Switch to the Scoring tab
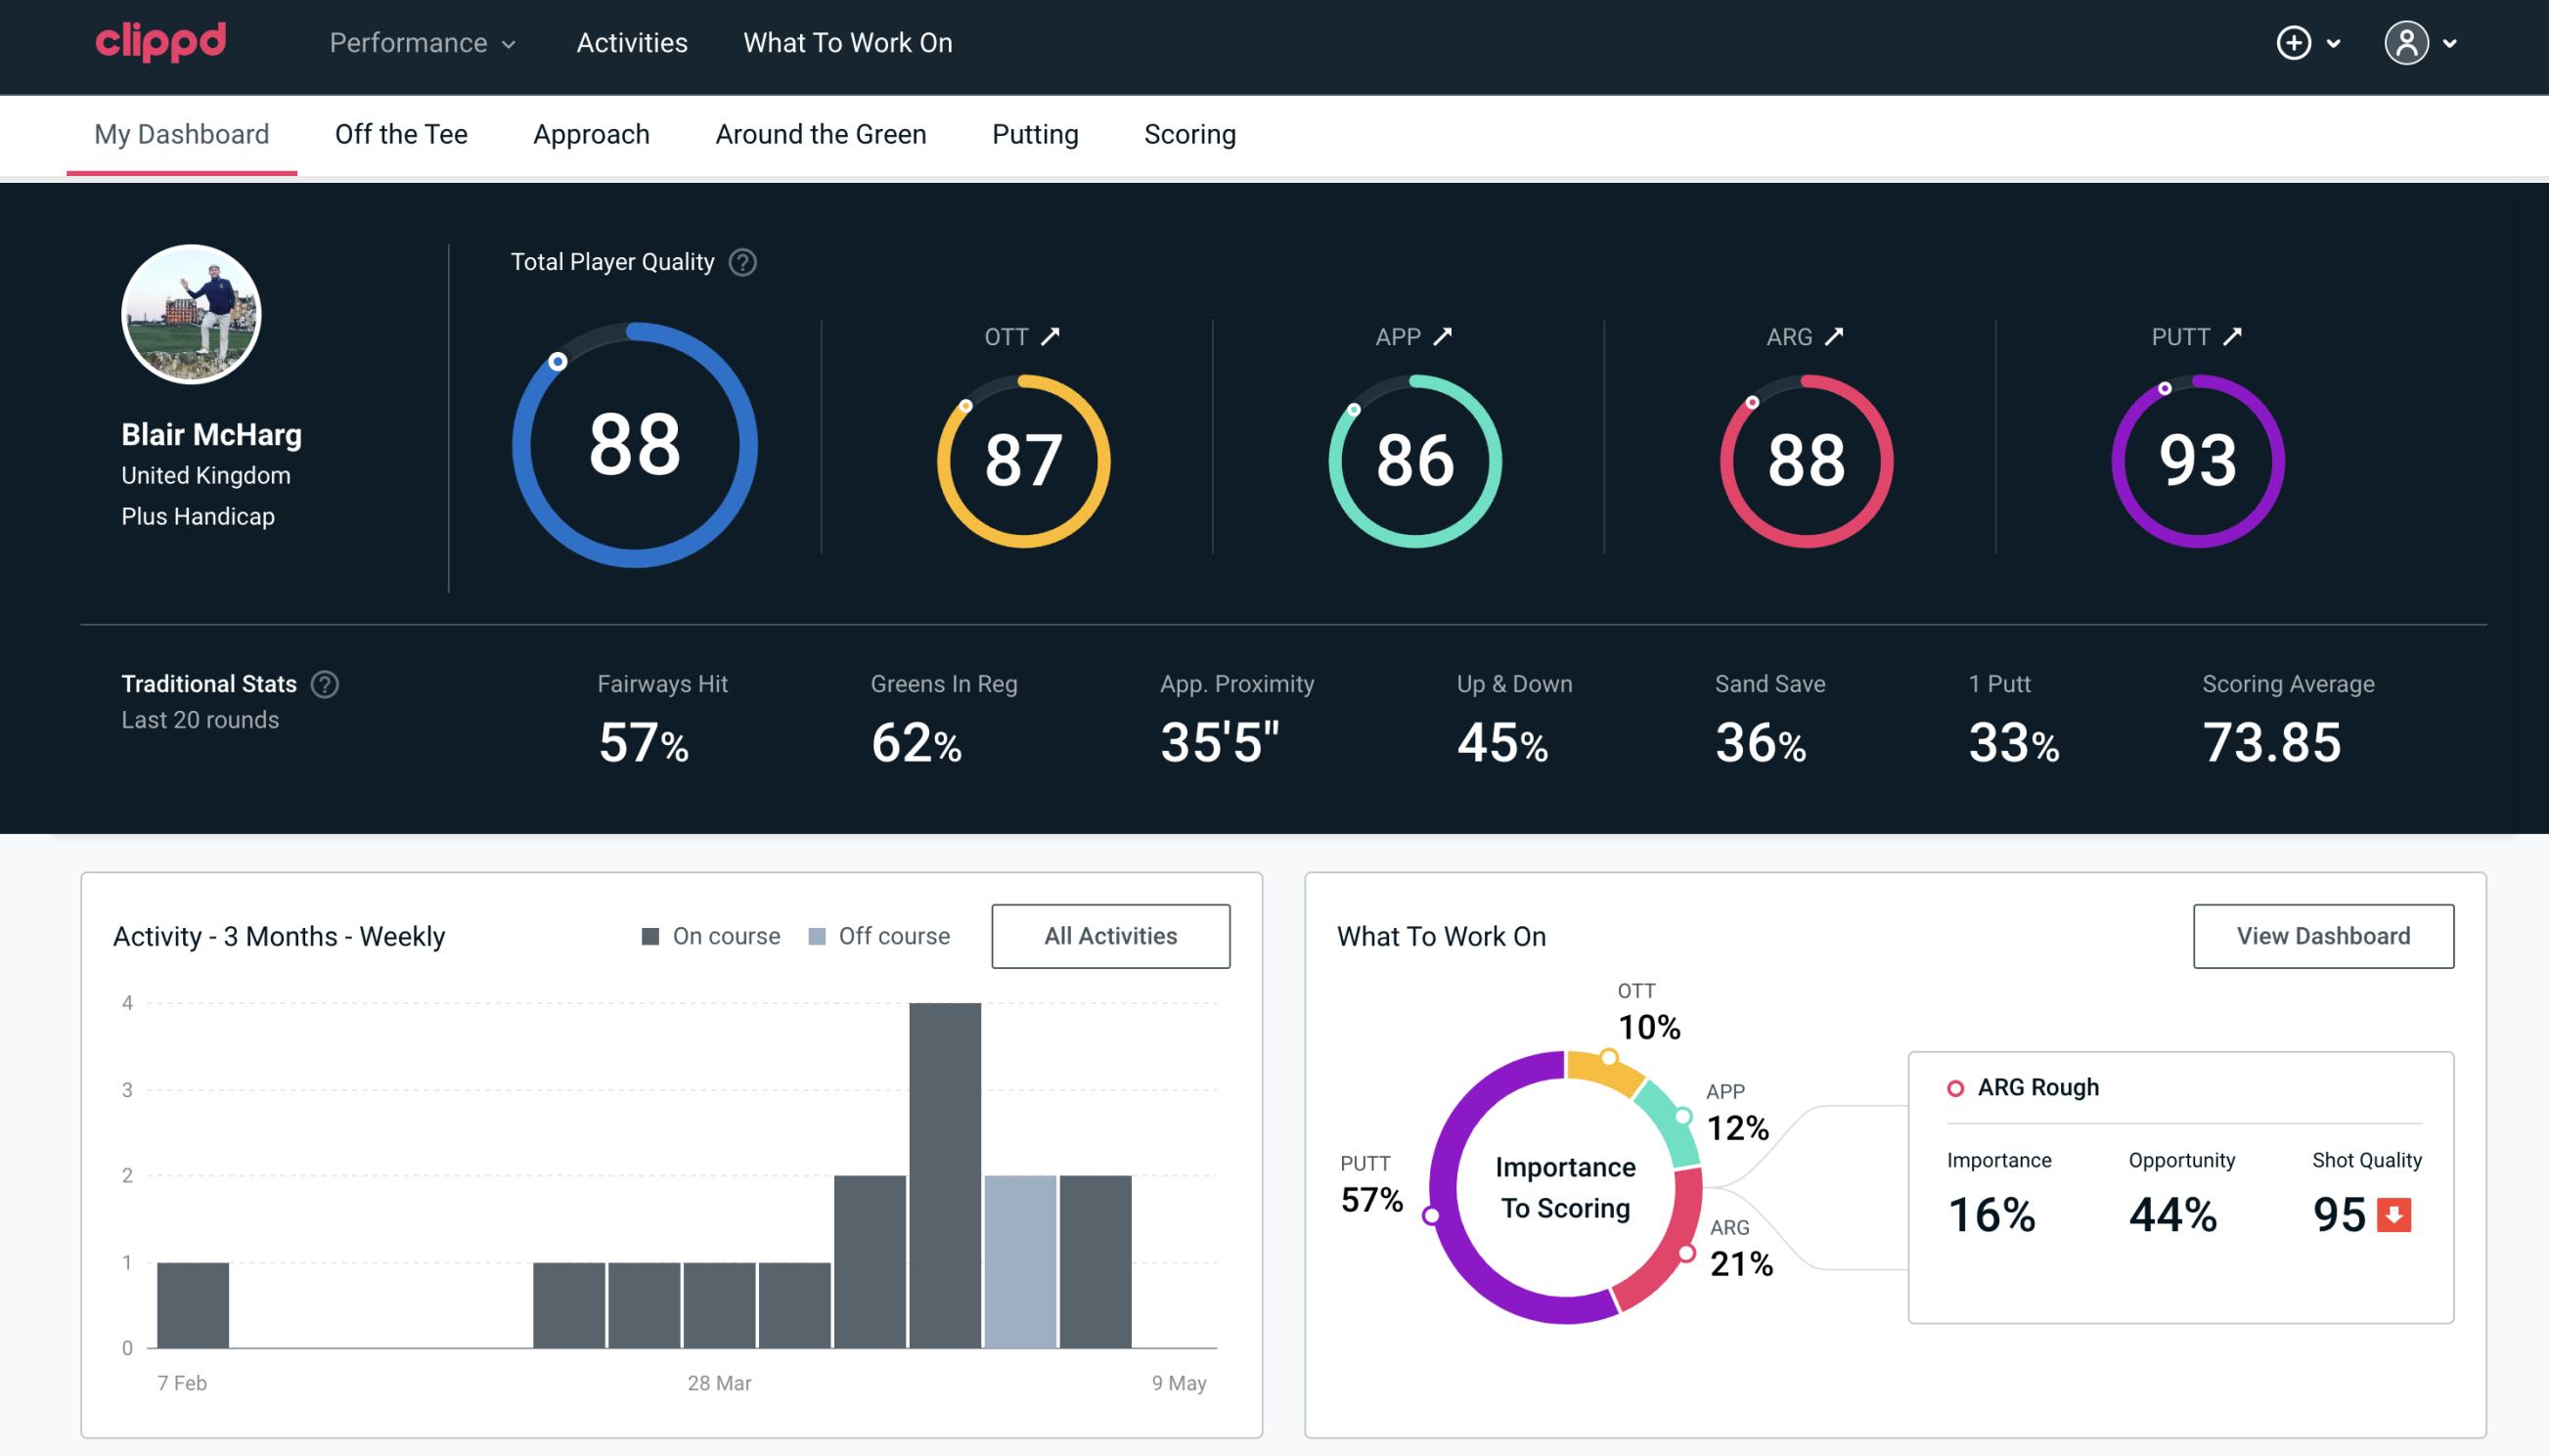The width and height of the screenshot is (2549, 1456). click(1190, 135)
